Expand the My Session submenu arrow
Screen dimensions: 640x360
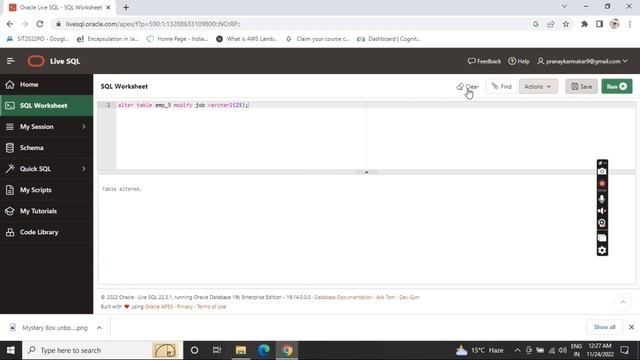click(84, 127)
